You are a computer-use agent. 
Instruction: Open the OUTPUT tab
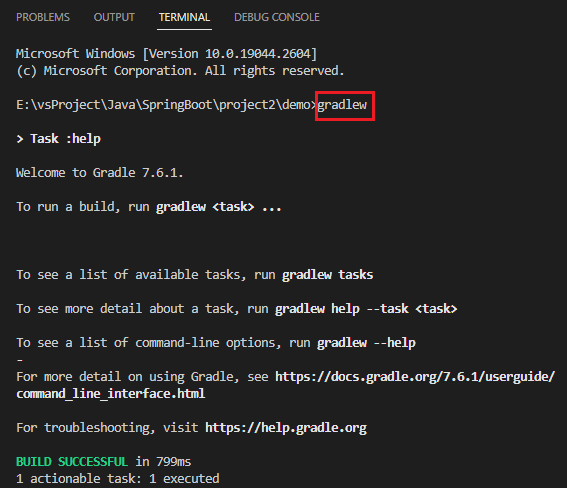tap(114, 17)
